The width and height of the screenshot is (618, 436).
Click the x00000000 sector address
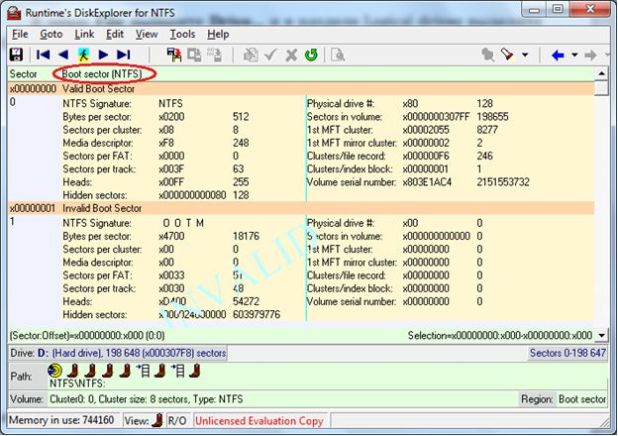click(33, 89)
